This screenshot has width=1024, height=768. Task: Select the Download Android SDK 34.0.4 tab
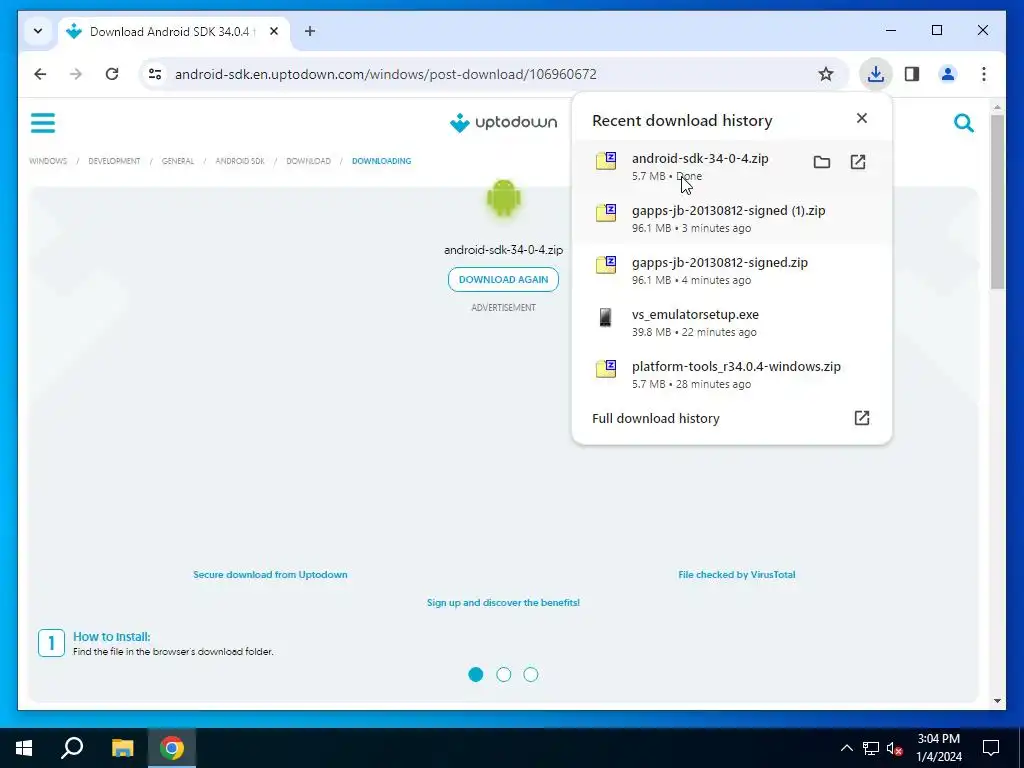tap(173, 31)
